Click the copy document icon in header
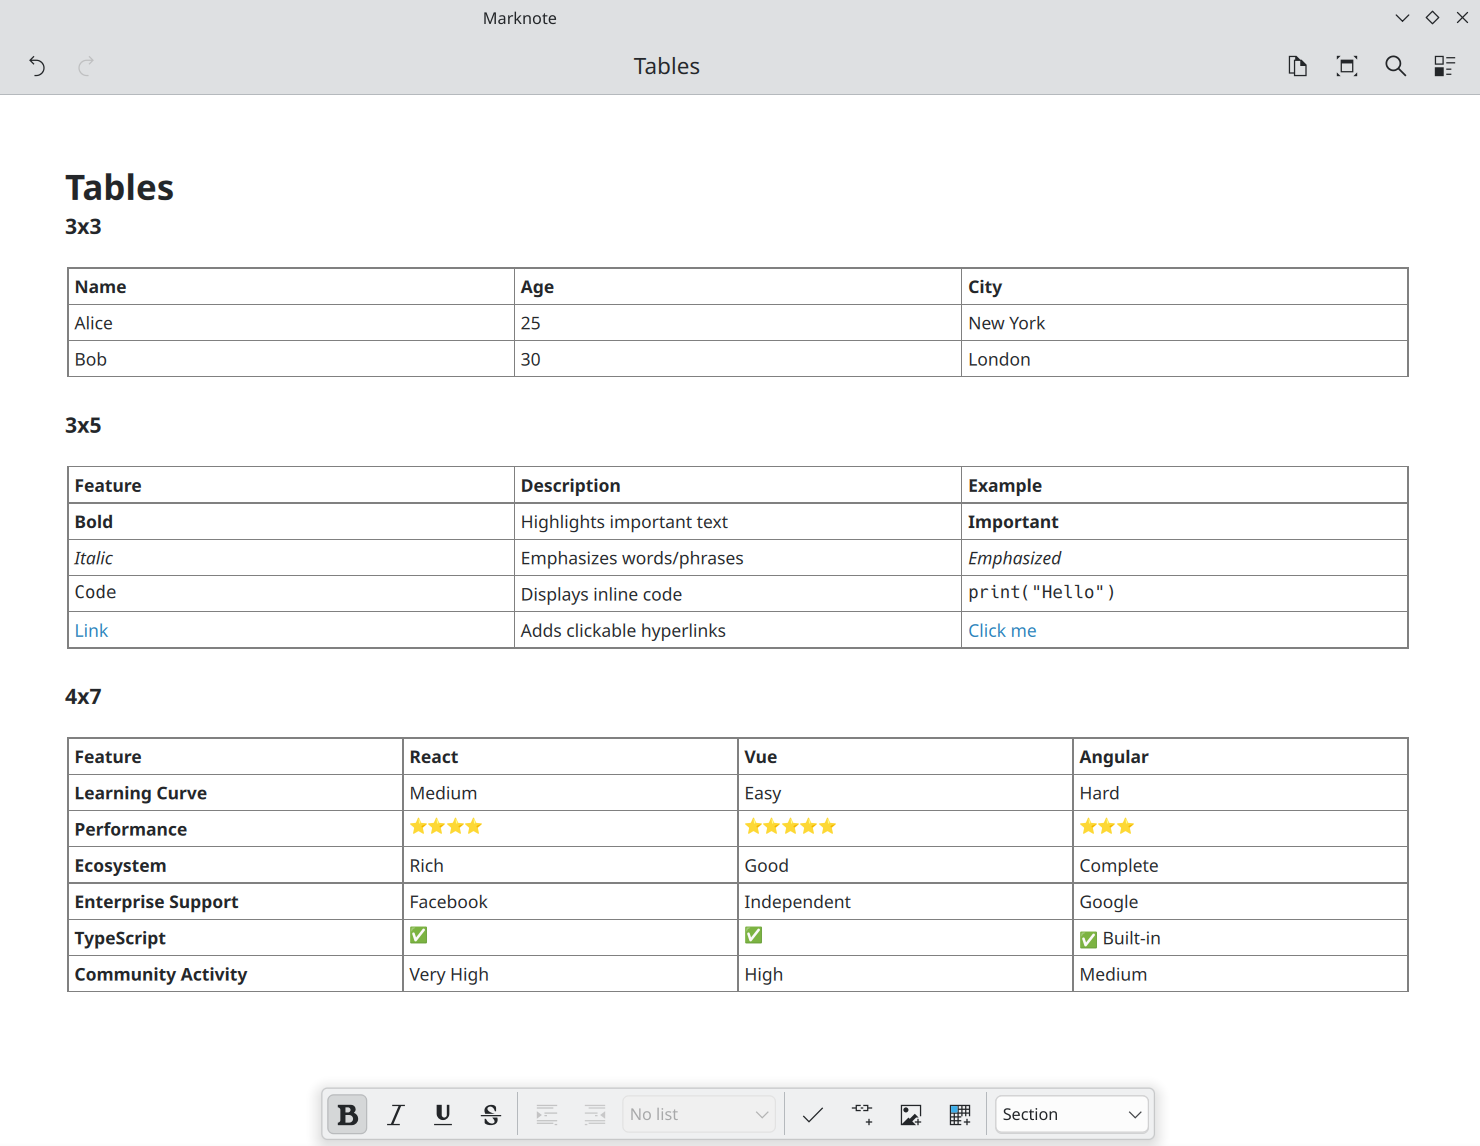Image resolution: width=1480 pixels, height=1146 pixels. coord(1297,66)
